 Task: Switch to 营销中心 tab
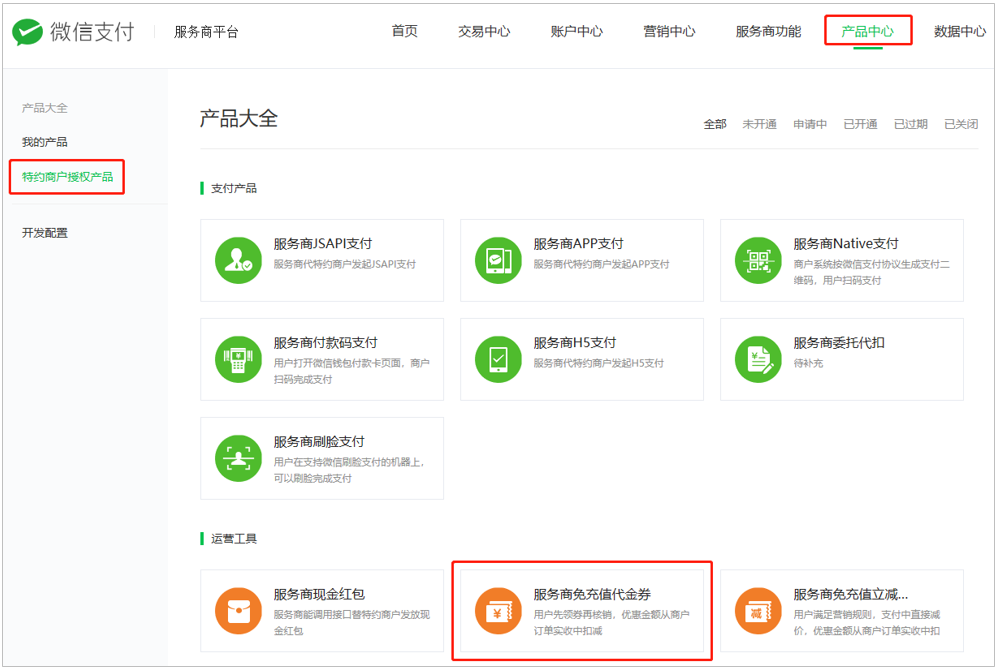tap(669, 31)
